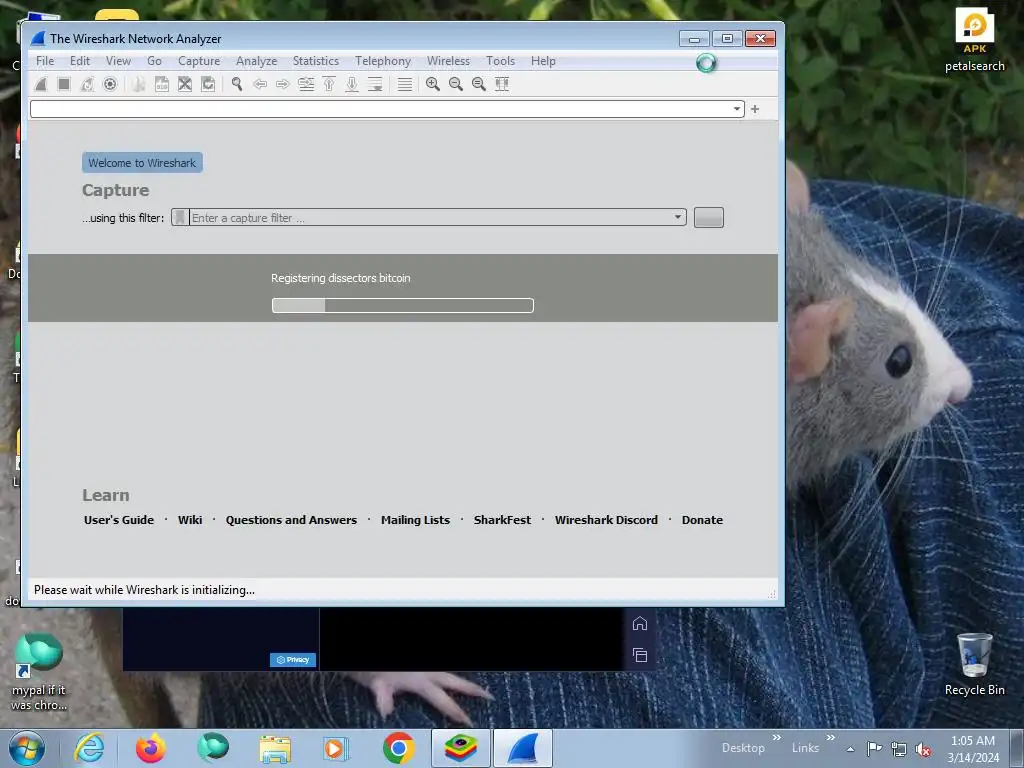1024x768 pixels.
Task: Find a packet with the magnifier icon
Action: (237, 84)
